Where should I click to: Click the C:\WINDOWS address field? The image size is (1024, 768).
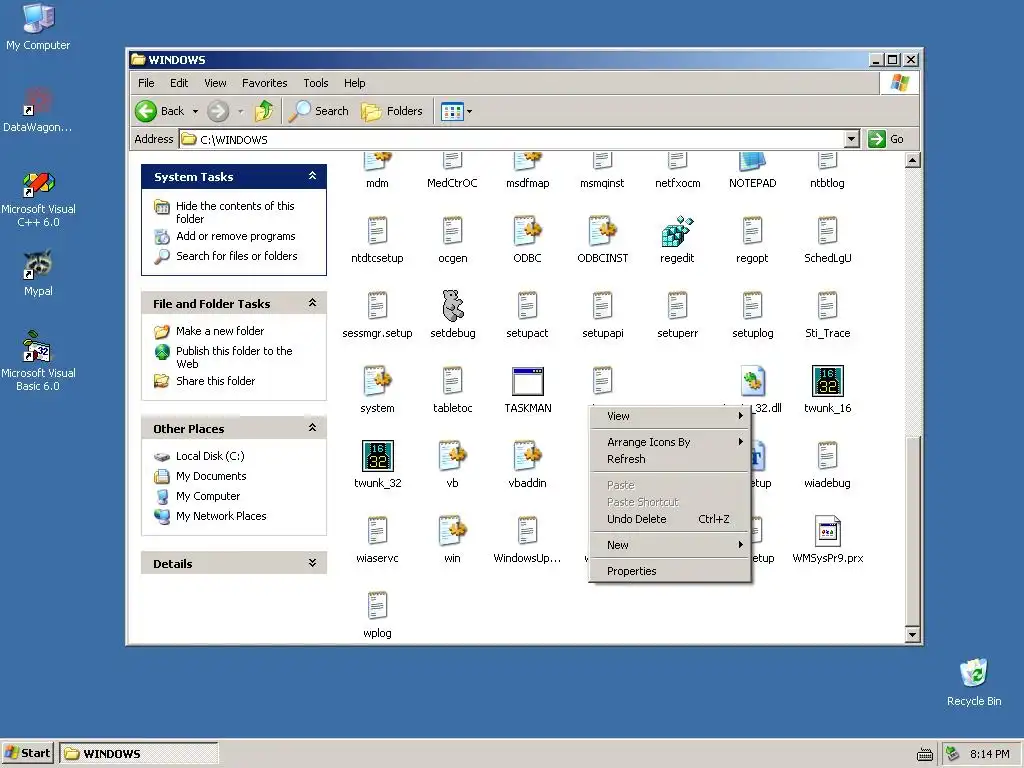pyautogui.click(x=511, y=139)
